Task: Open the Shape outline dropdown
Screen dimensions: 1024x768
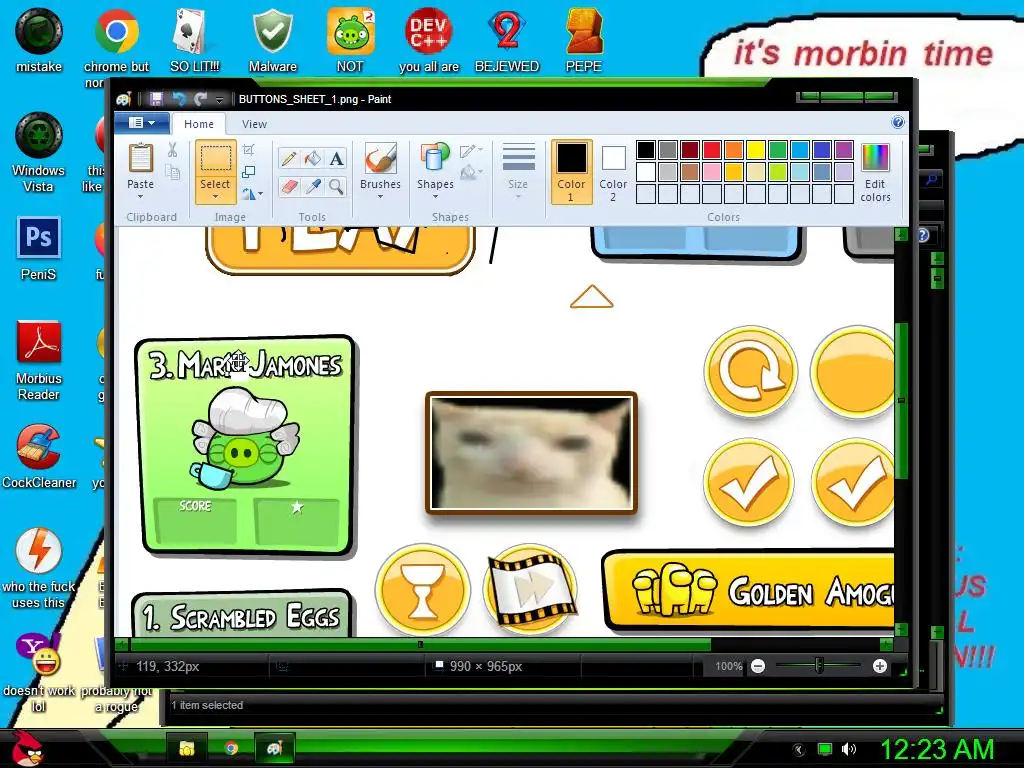Action: coord(472,151)
